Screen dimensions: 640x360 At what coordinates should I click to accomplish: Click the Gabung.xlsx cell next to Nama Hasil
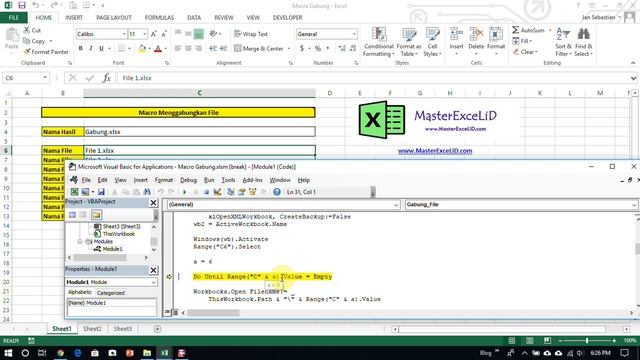[200, 131]
